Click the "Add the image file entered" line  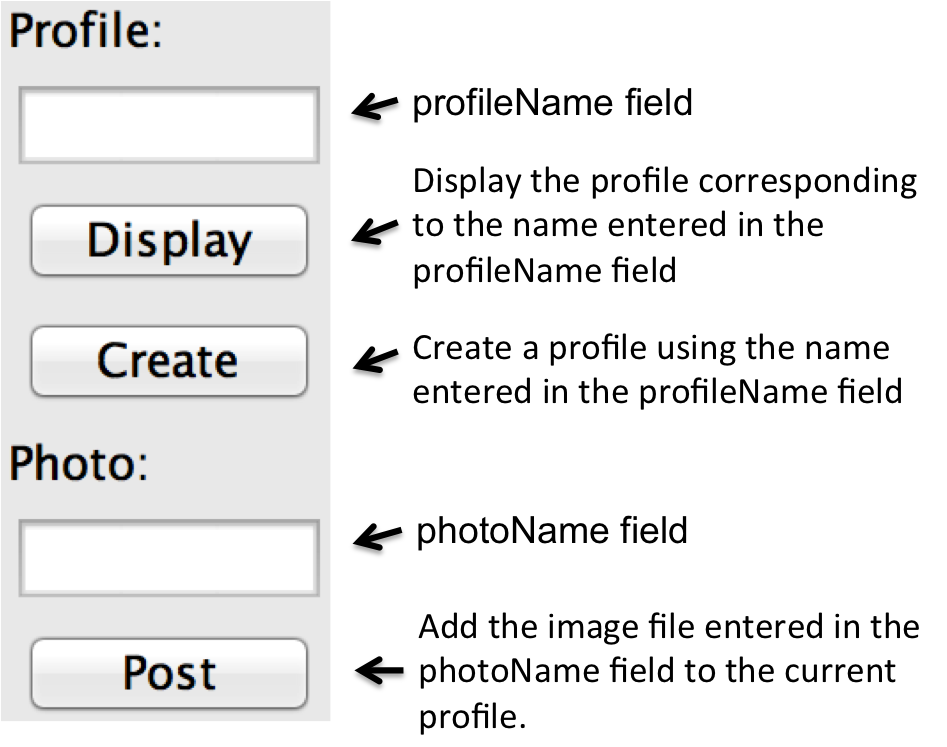(x=668, y=627)
